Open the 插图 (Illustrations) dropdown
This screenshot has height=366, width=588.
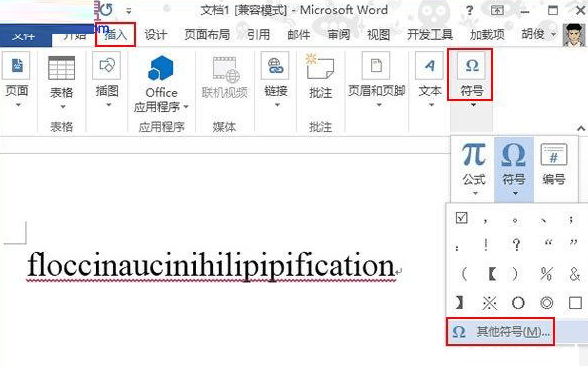[107, 80]
